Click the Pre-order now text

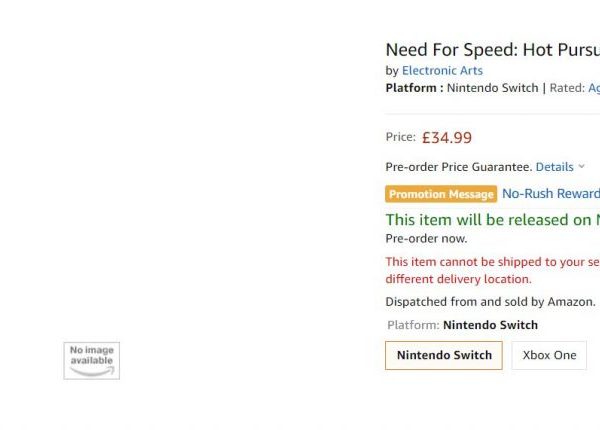[x=426, y=239]
